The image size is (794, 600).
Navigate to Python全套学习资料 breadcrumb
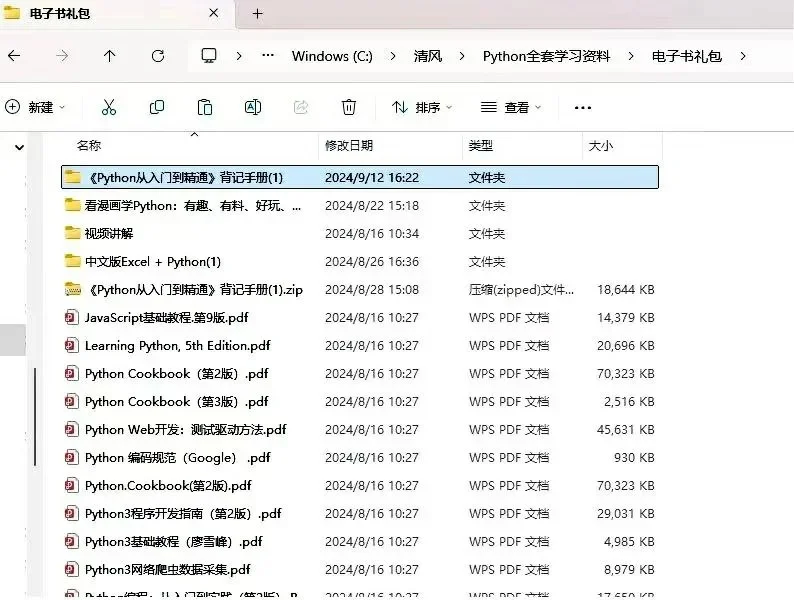coord(546,56)
